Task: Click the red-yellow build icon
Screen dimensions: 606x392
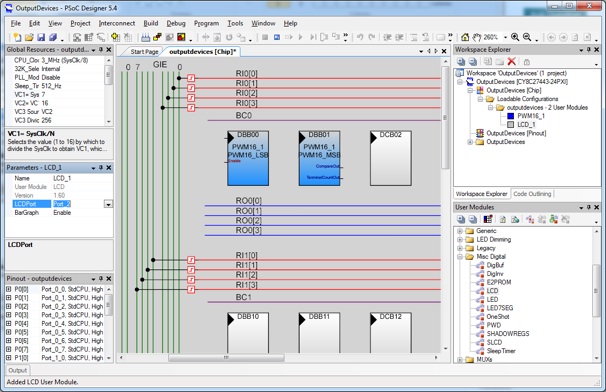Action: coord(181,37)
